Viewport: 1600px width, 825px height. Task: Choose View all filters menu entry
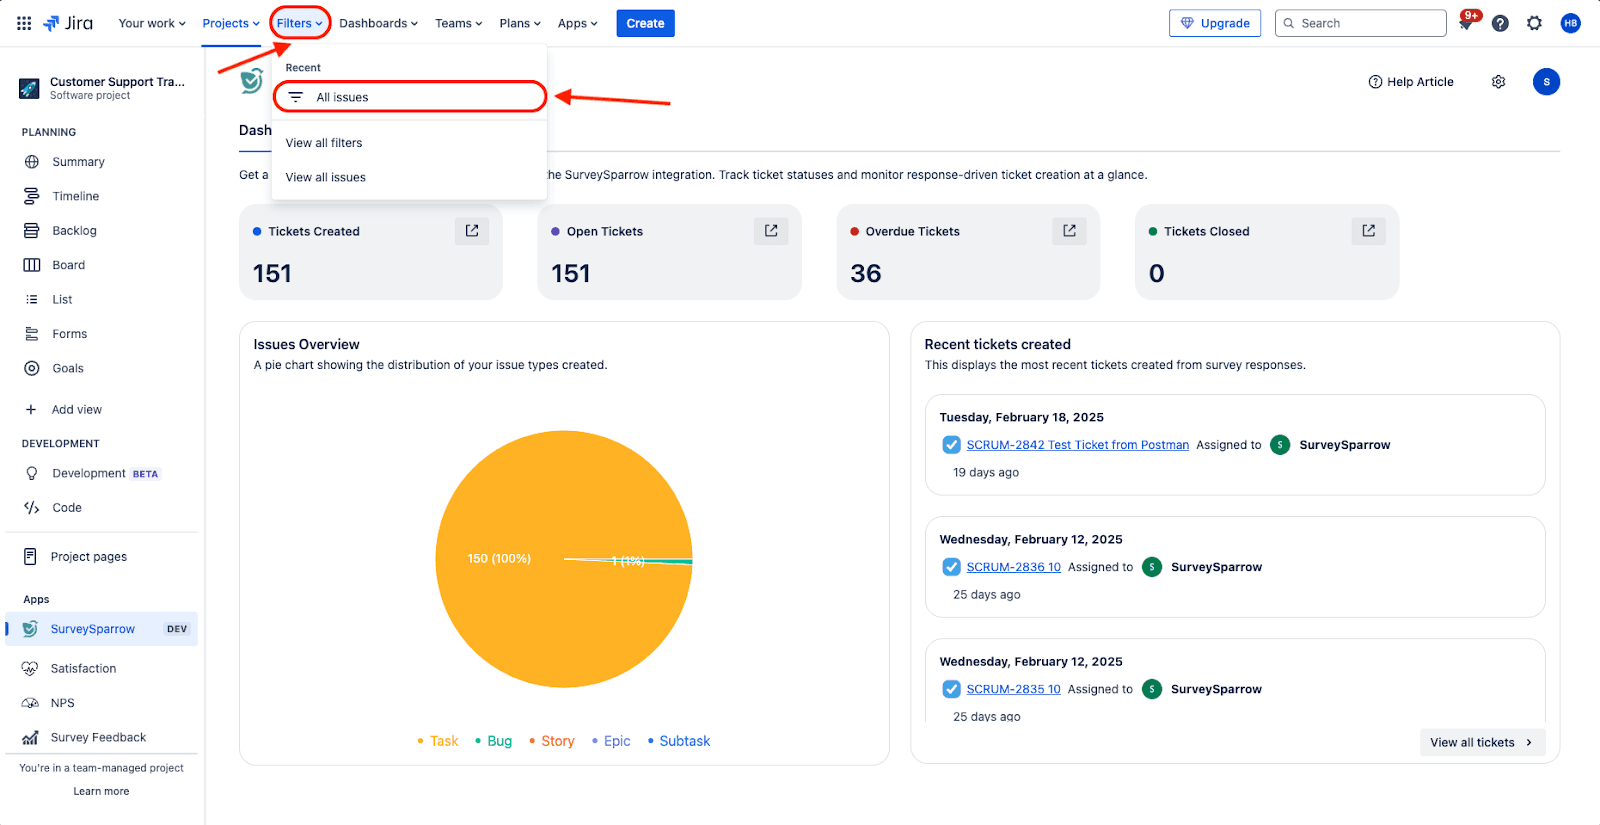324,143
